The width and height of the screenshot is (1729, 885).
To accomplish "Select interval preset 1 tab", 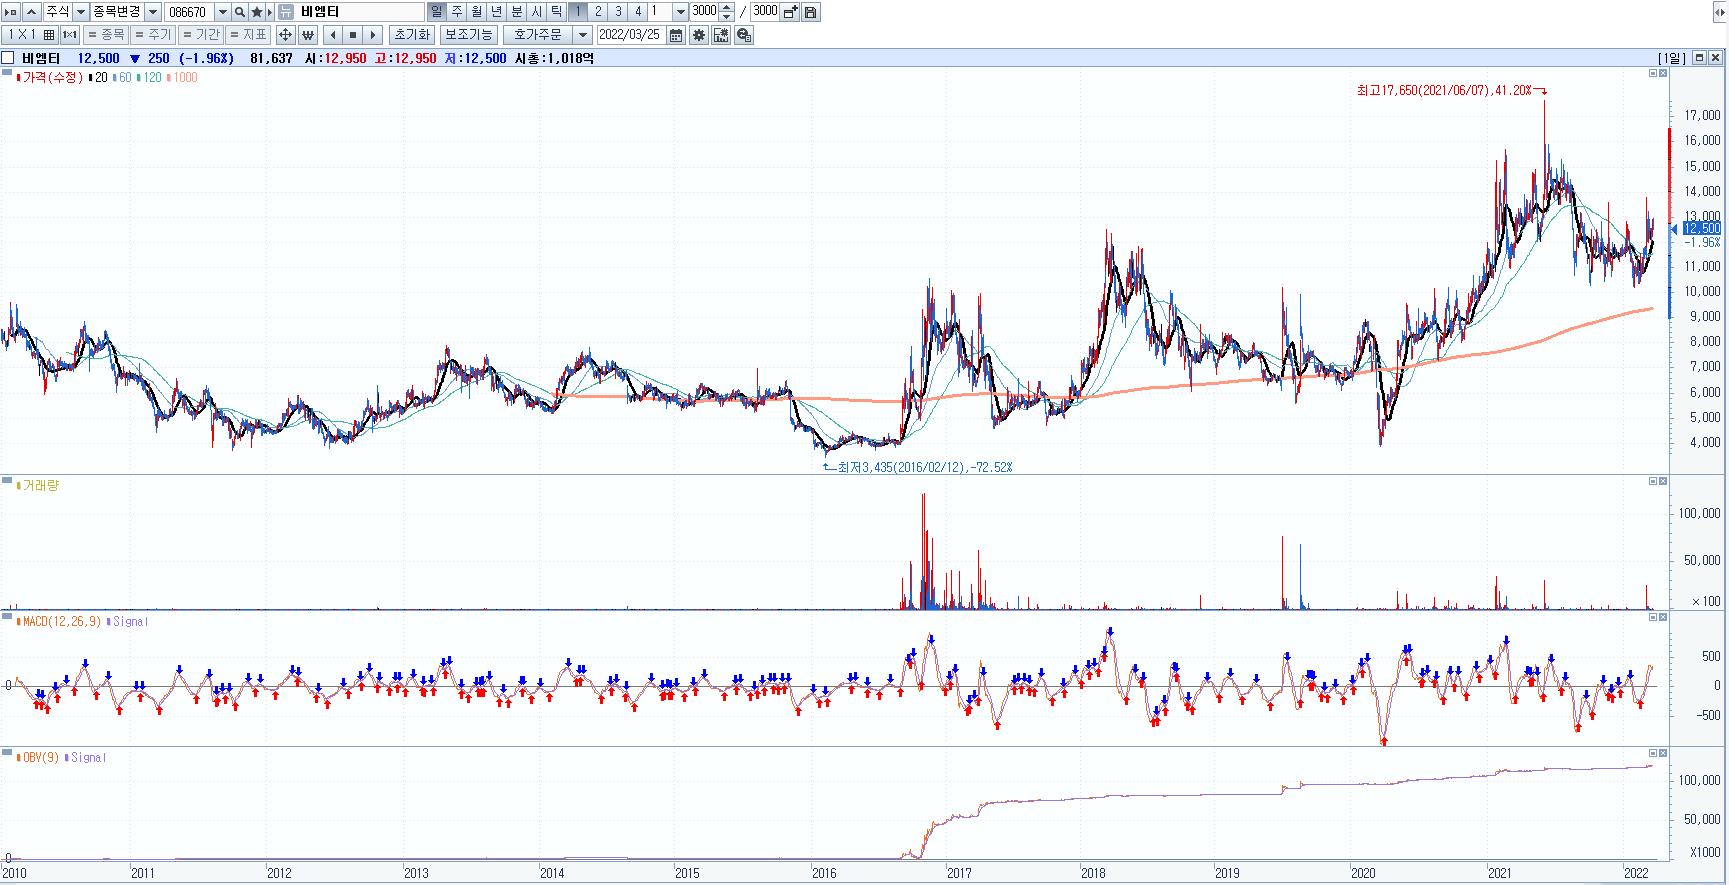I will pos(578,12).
